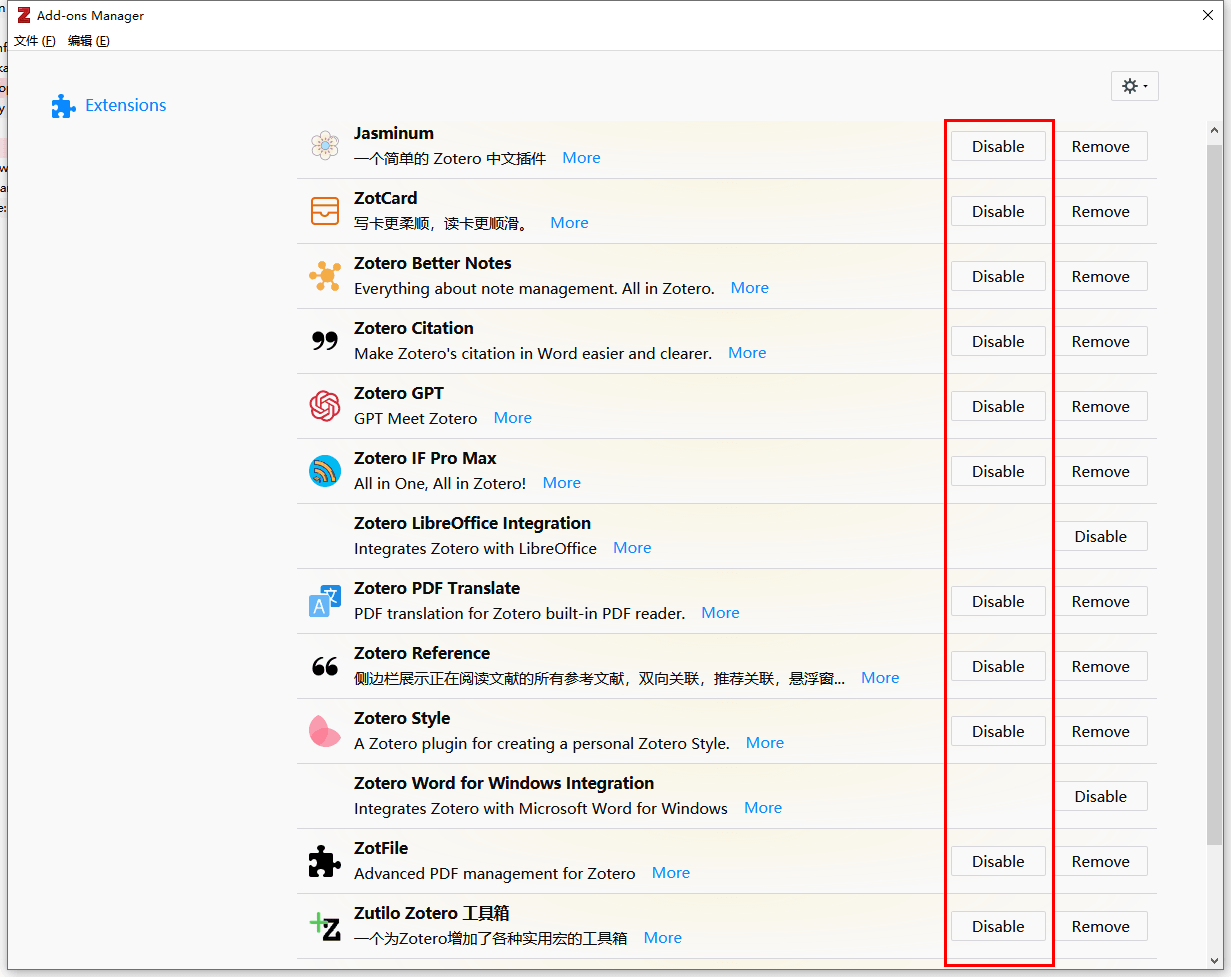Click the vertical scrollbar of extensions list
The image size is (1231, 977).
[1214, 500]
